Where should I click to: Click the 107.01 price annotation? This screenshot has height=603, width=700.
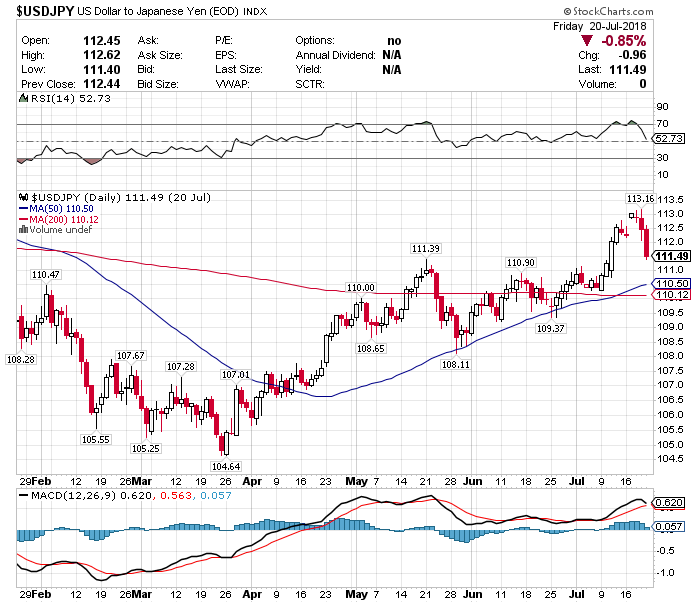click(236, 374)
